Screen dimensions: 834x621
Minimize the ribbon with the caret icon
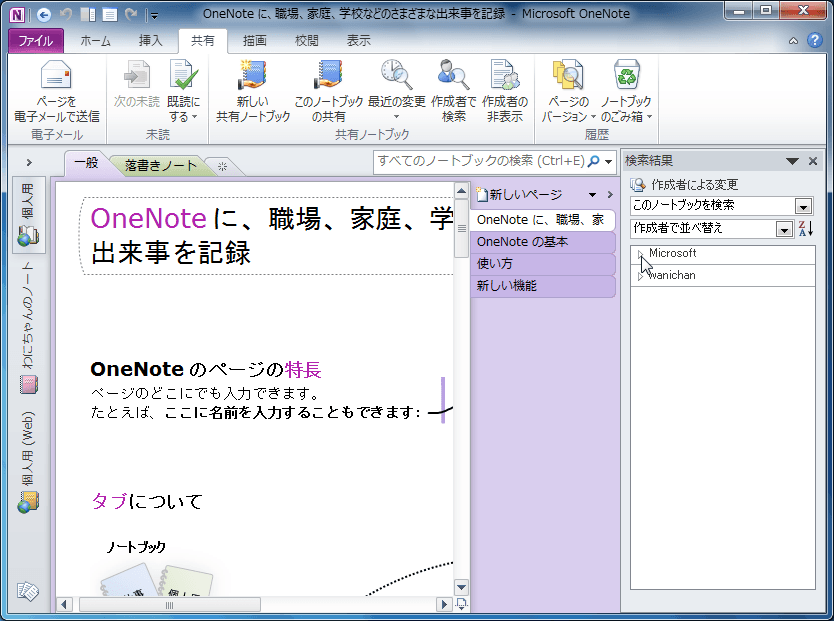click(793, 41)
